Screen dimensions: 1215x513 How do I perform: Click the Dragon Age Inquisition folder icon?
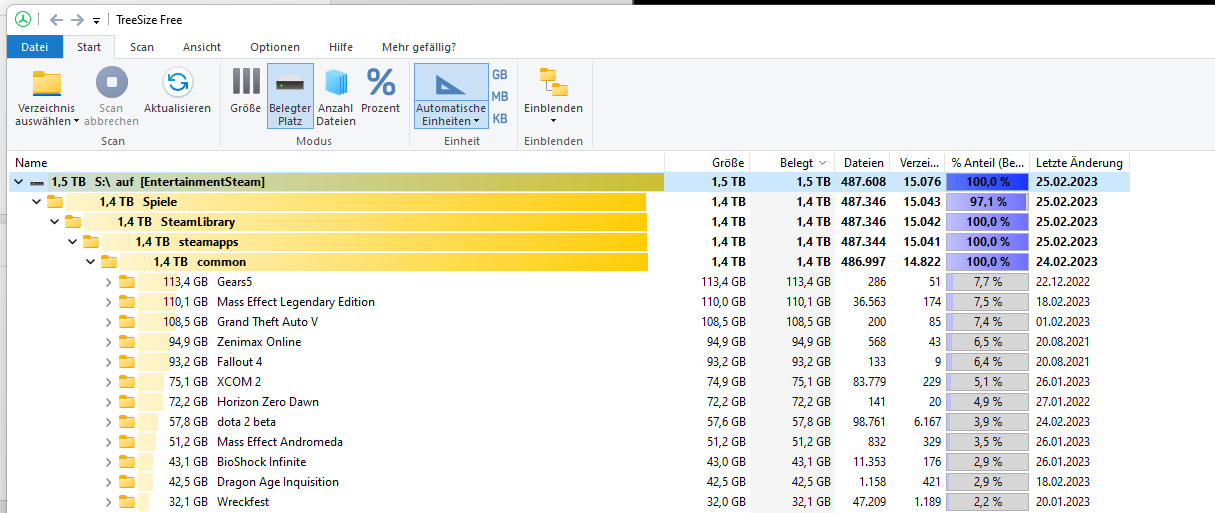point(127,482)
